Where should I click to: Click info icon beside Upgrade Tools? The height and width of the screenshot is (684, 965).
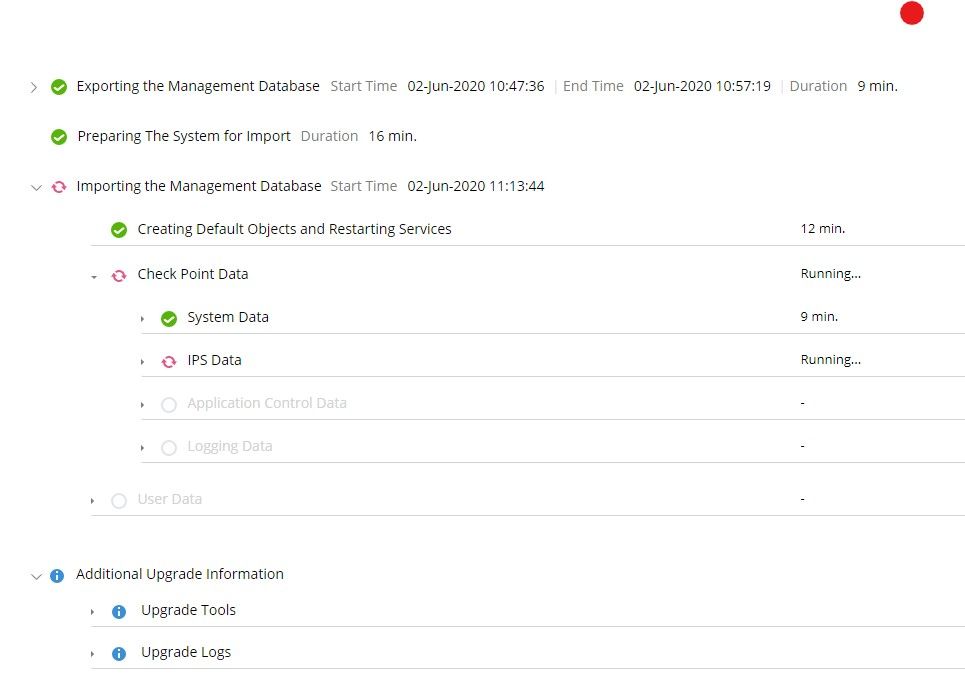click(x=119, y=611)
